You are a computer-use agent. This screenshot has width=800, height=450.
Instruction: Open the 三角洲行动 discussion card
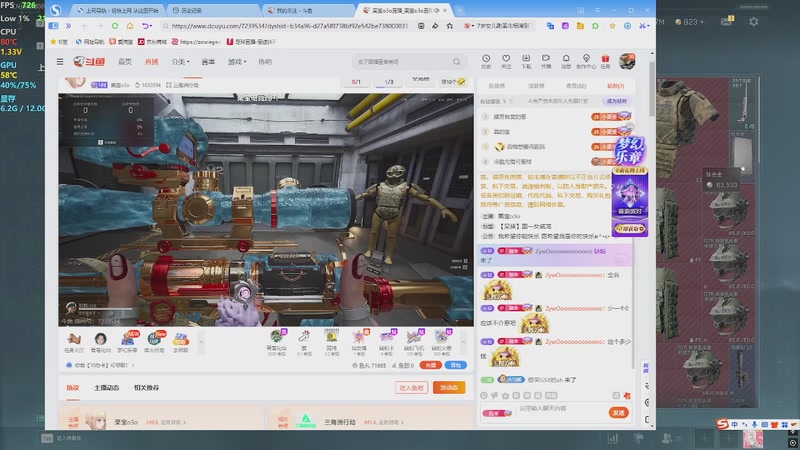click(371, 418)
